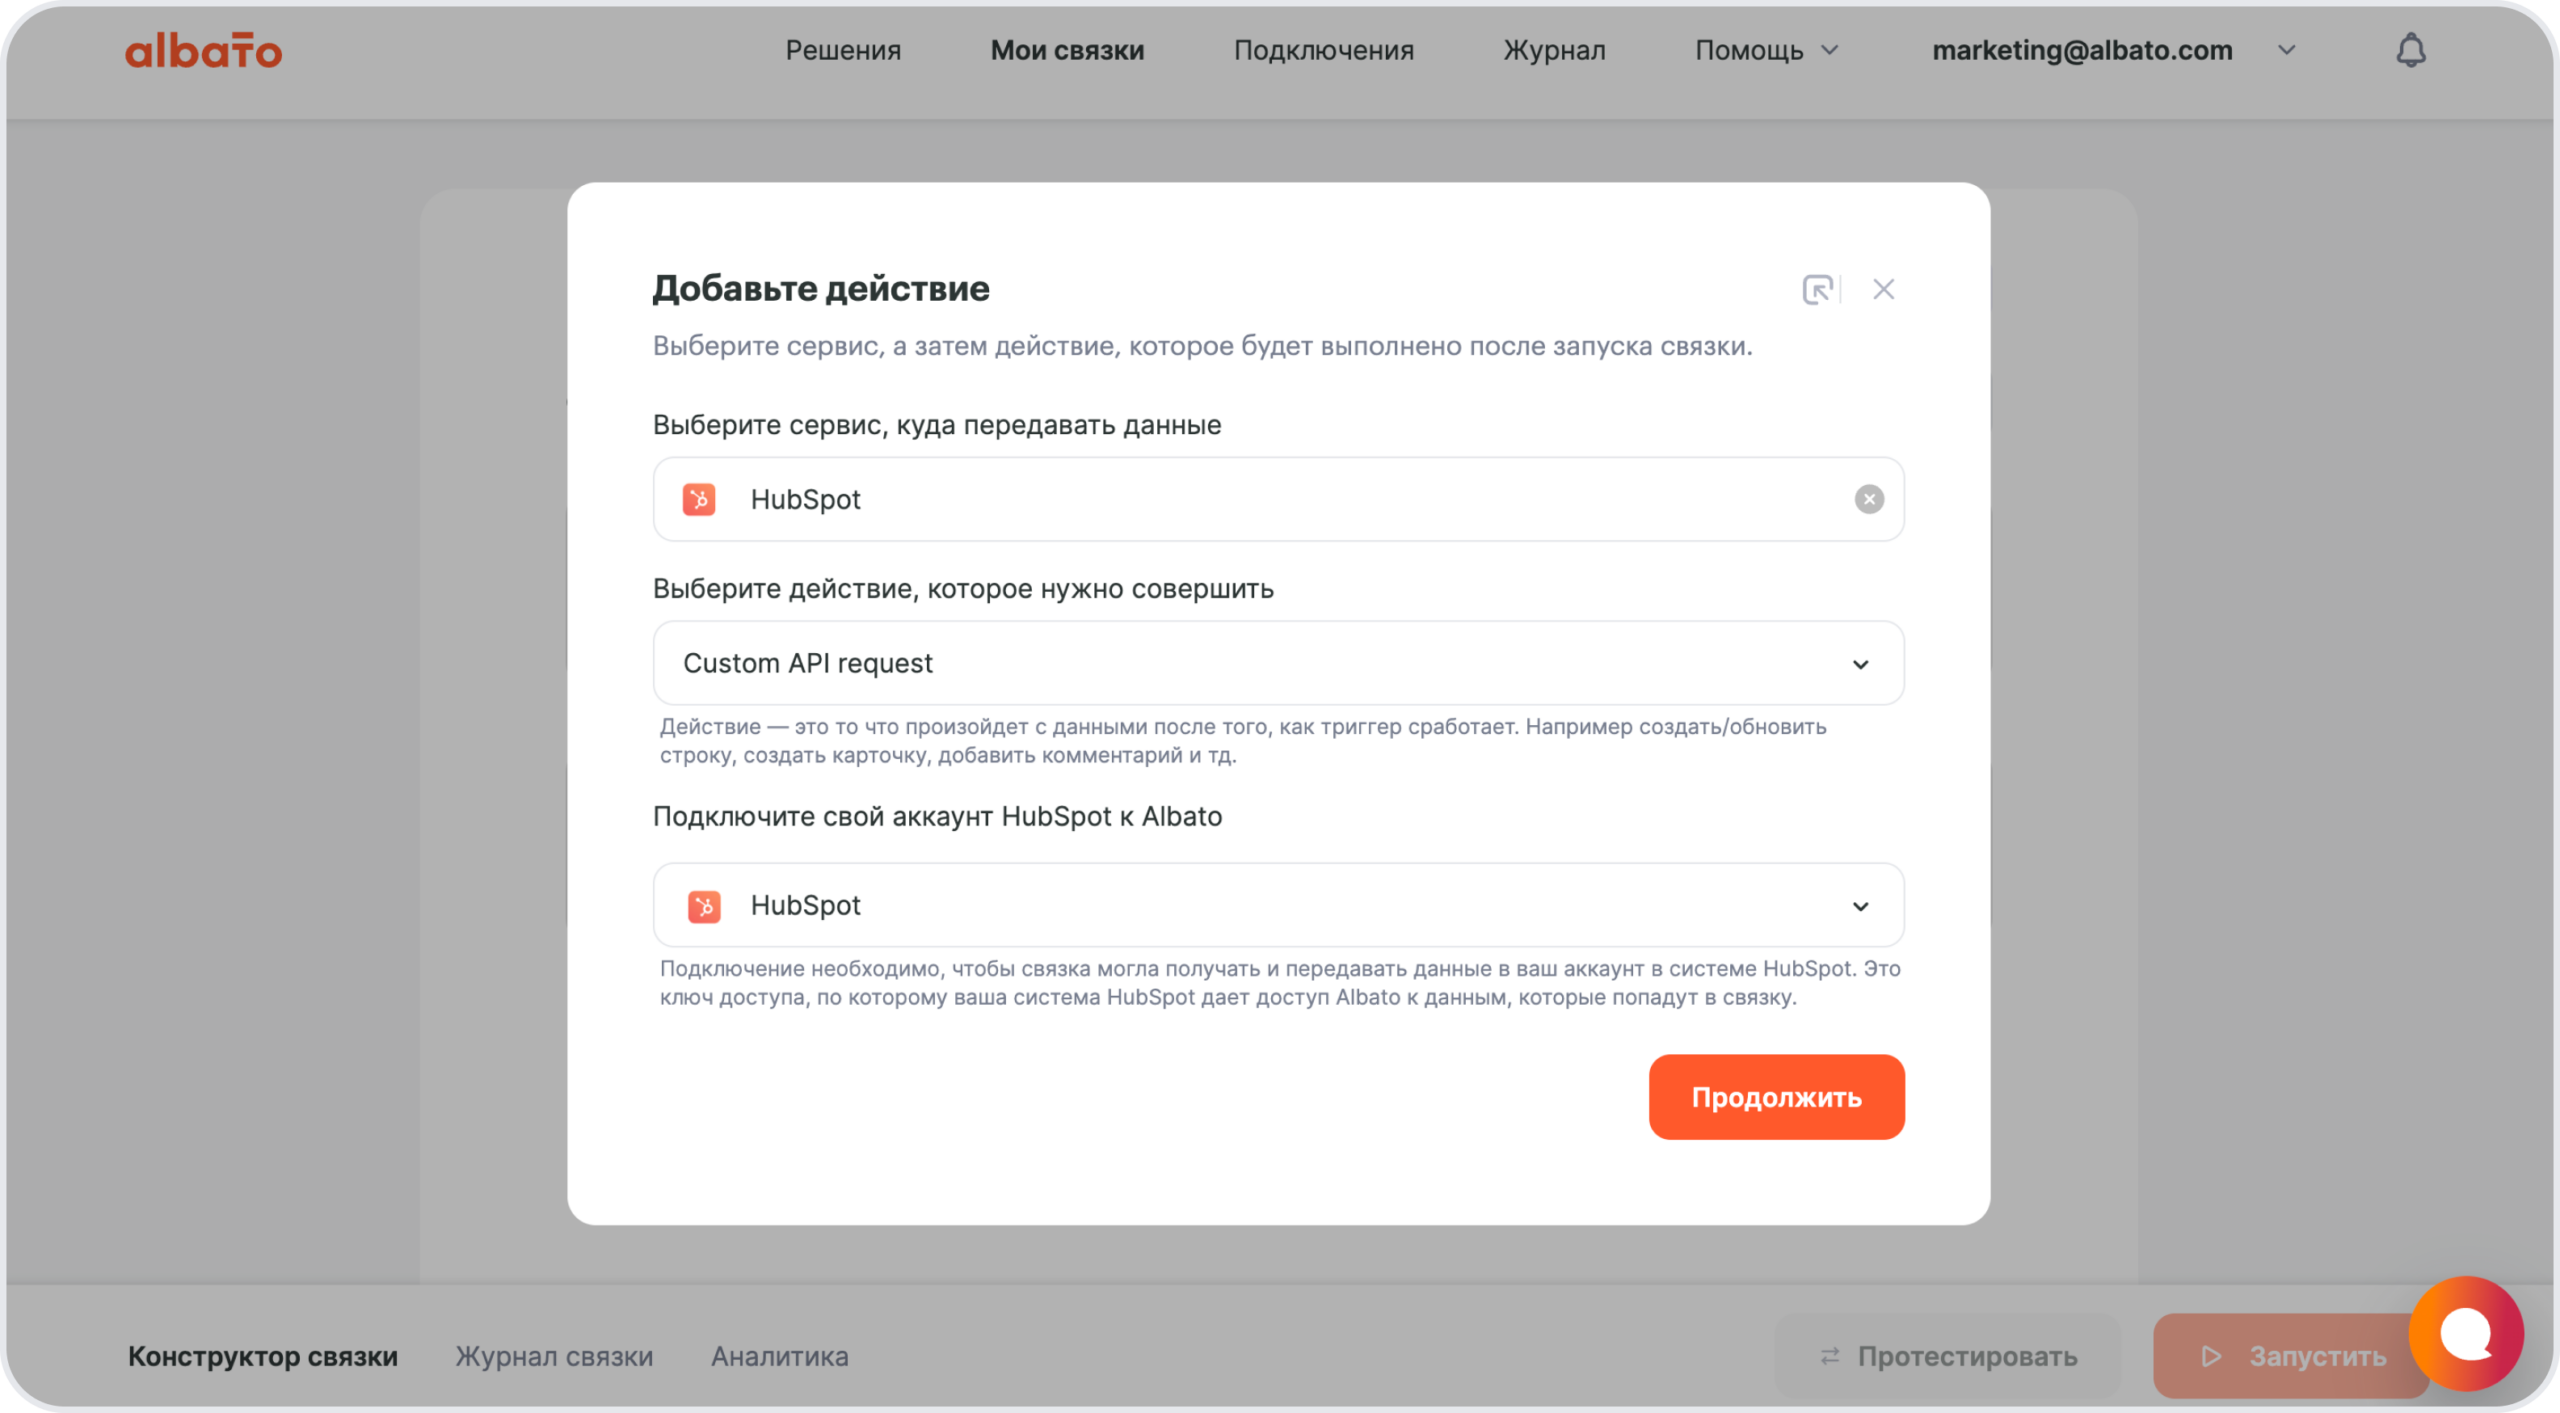Clear the selected HubSpot service
Viewport: 2560px width, 1413px height.
[x=1868, y=499]
